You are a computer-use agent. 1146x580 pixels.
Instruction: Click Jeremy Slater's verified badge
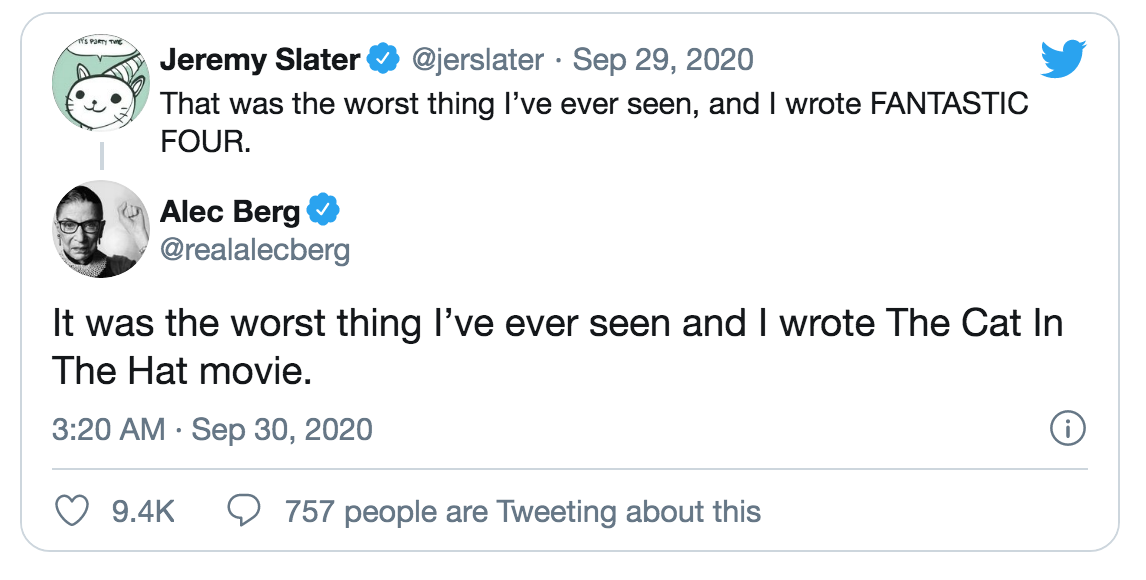pos(384,60)
